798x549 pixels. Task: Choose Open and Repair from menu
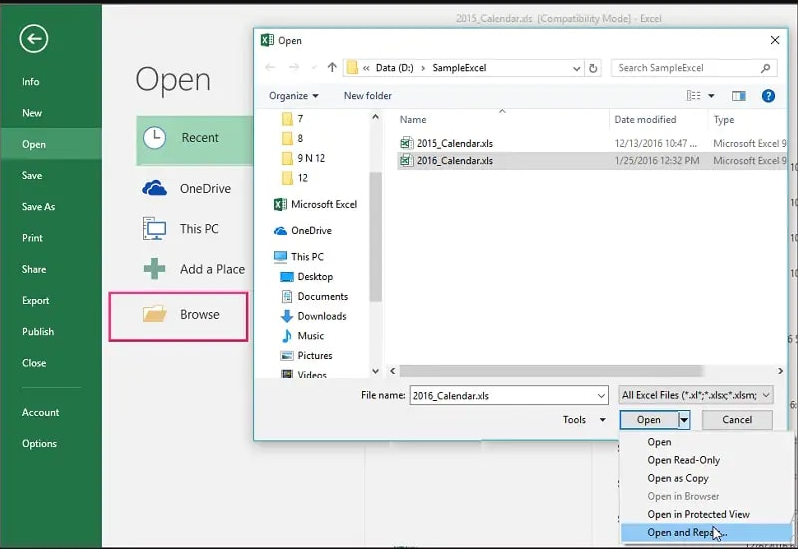[x=686, y=533]
